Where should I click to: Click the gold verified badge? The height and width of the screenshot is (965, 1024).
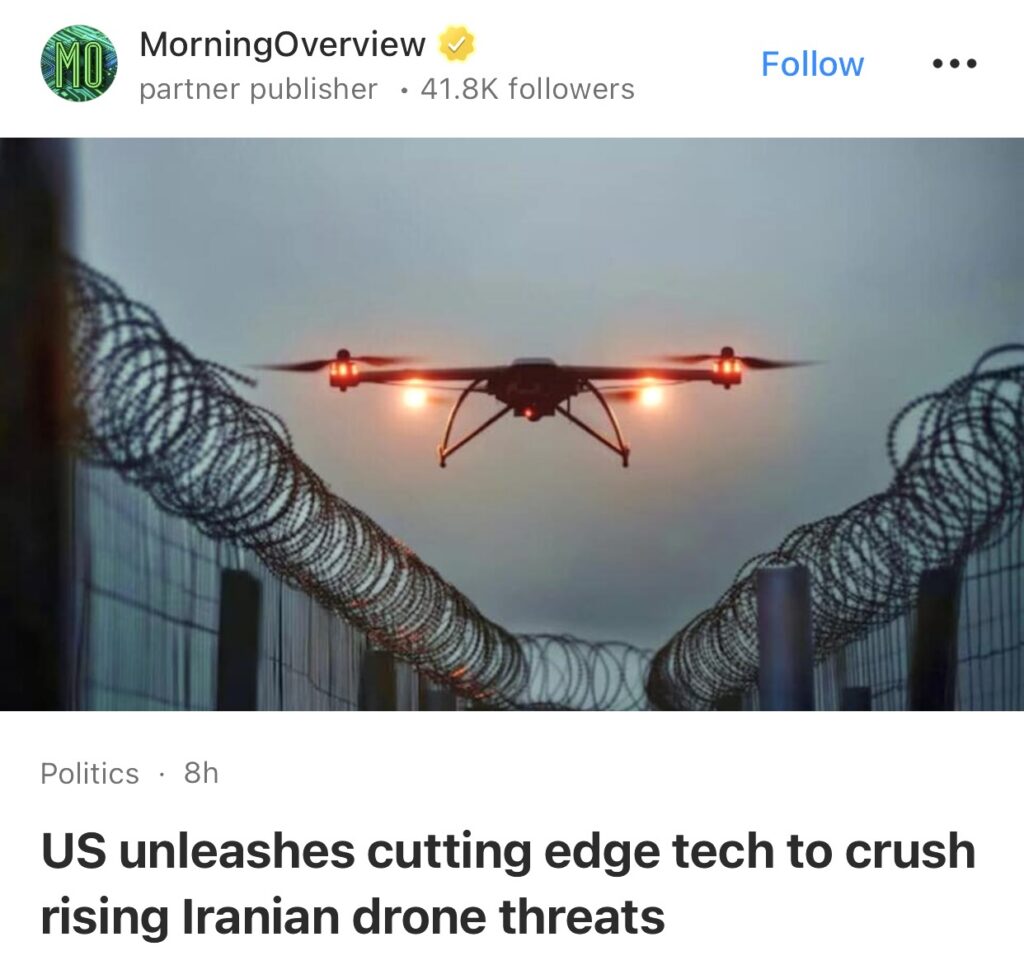pyautogui.click(x=456, y=44)
